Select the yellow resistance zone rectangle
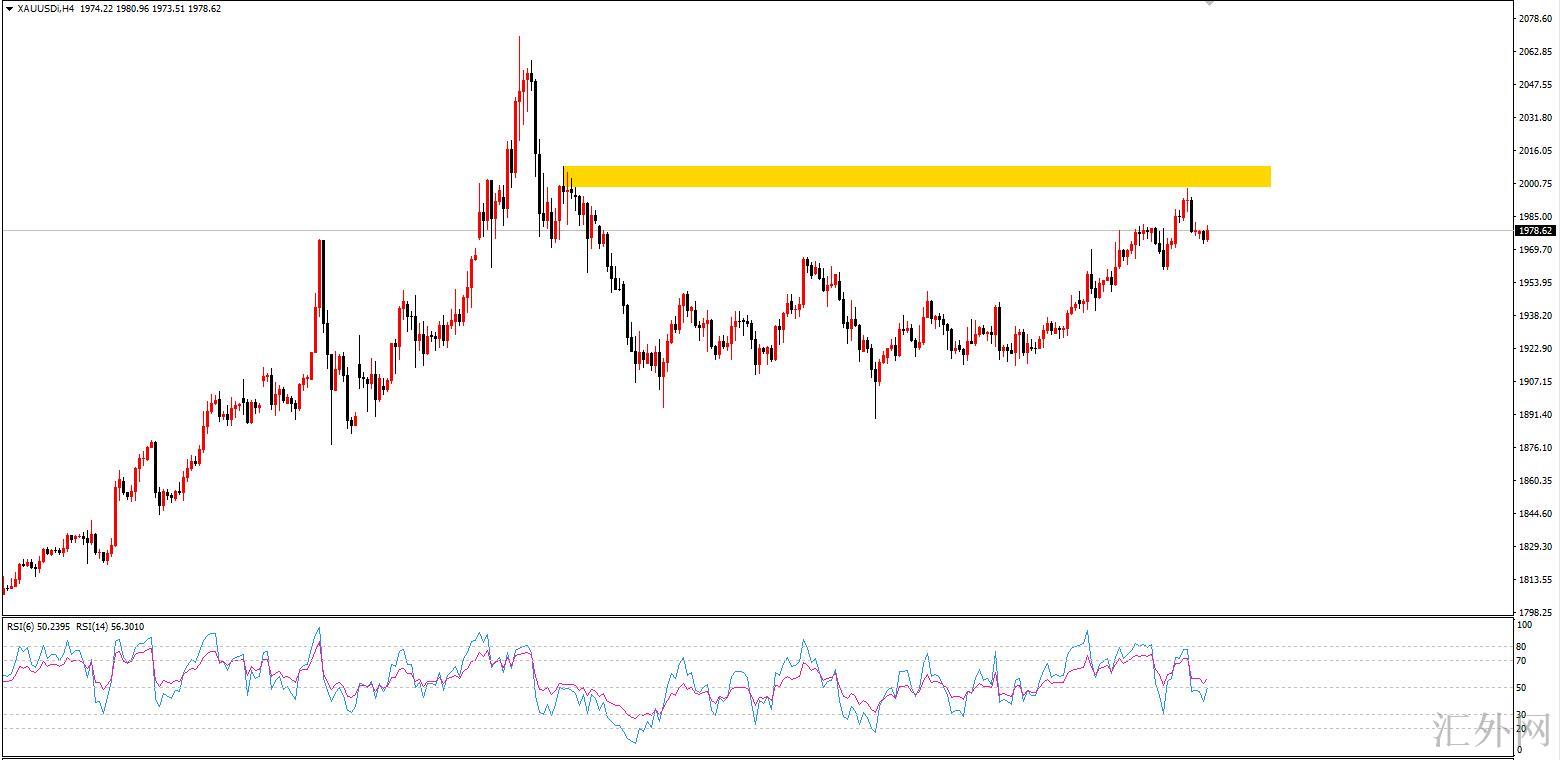 [x=916, y=176]
